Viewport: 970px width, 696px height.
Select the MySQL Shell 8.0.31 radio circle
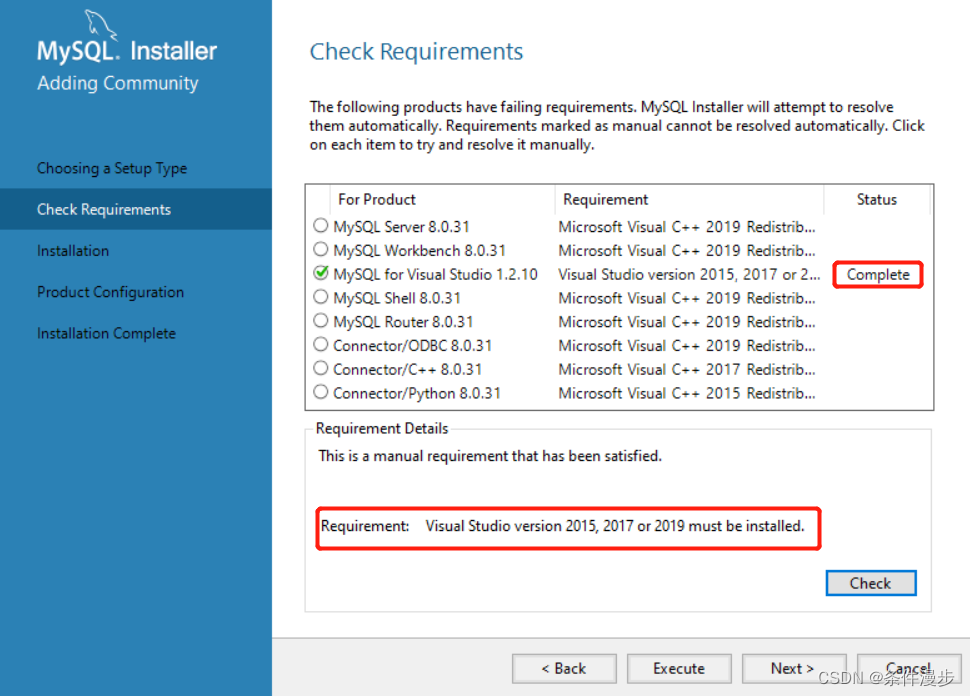click(320, 297)
